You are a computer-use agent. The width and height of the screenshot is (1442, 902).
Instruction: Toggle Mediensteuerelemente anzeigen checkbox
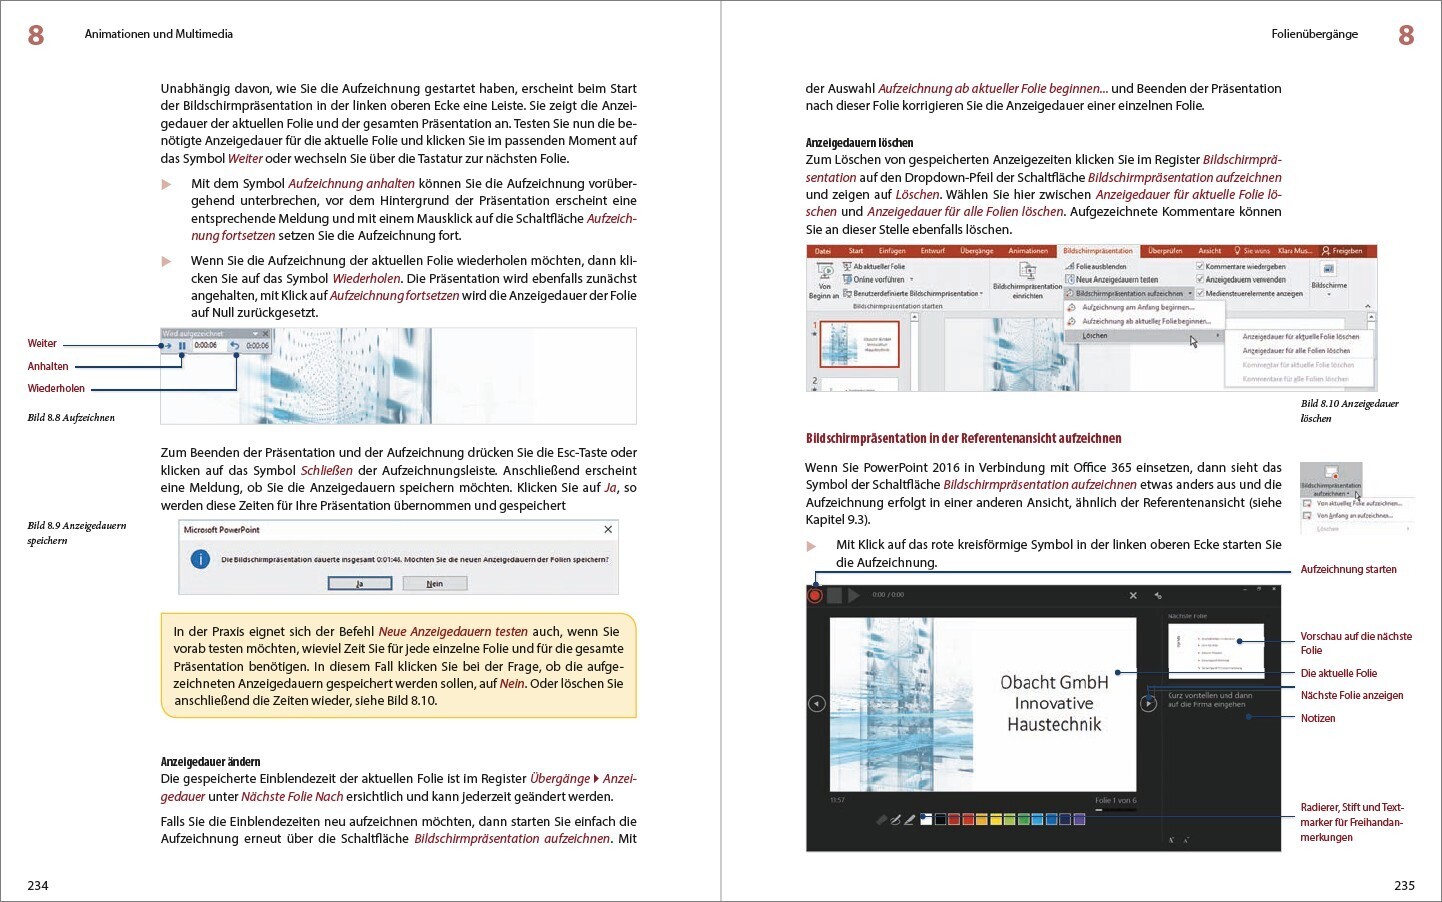[x=1200, y=293]
